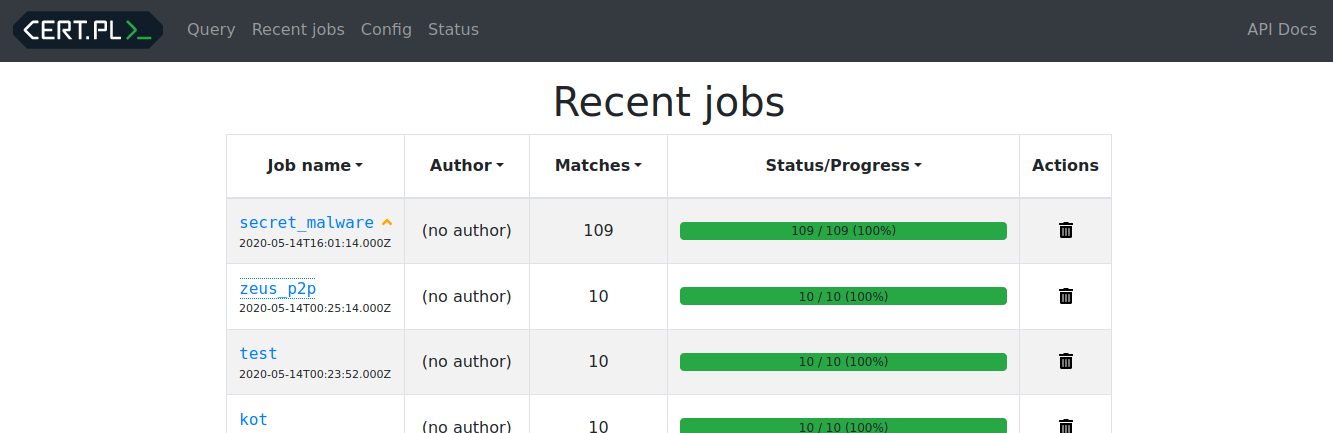Click the test job matches count

tap(598, 362)
